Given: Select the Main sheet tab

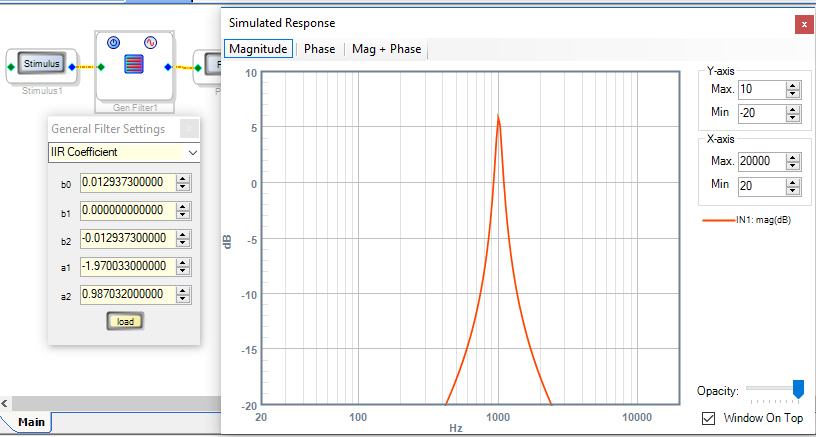Looking at the screenshot, I should click(31, 422).
